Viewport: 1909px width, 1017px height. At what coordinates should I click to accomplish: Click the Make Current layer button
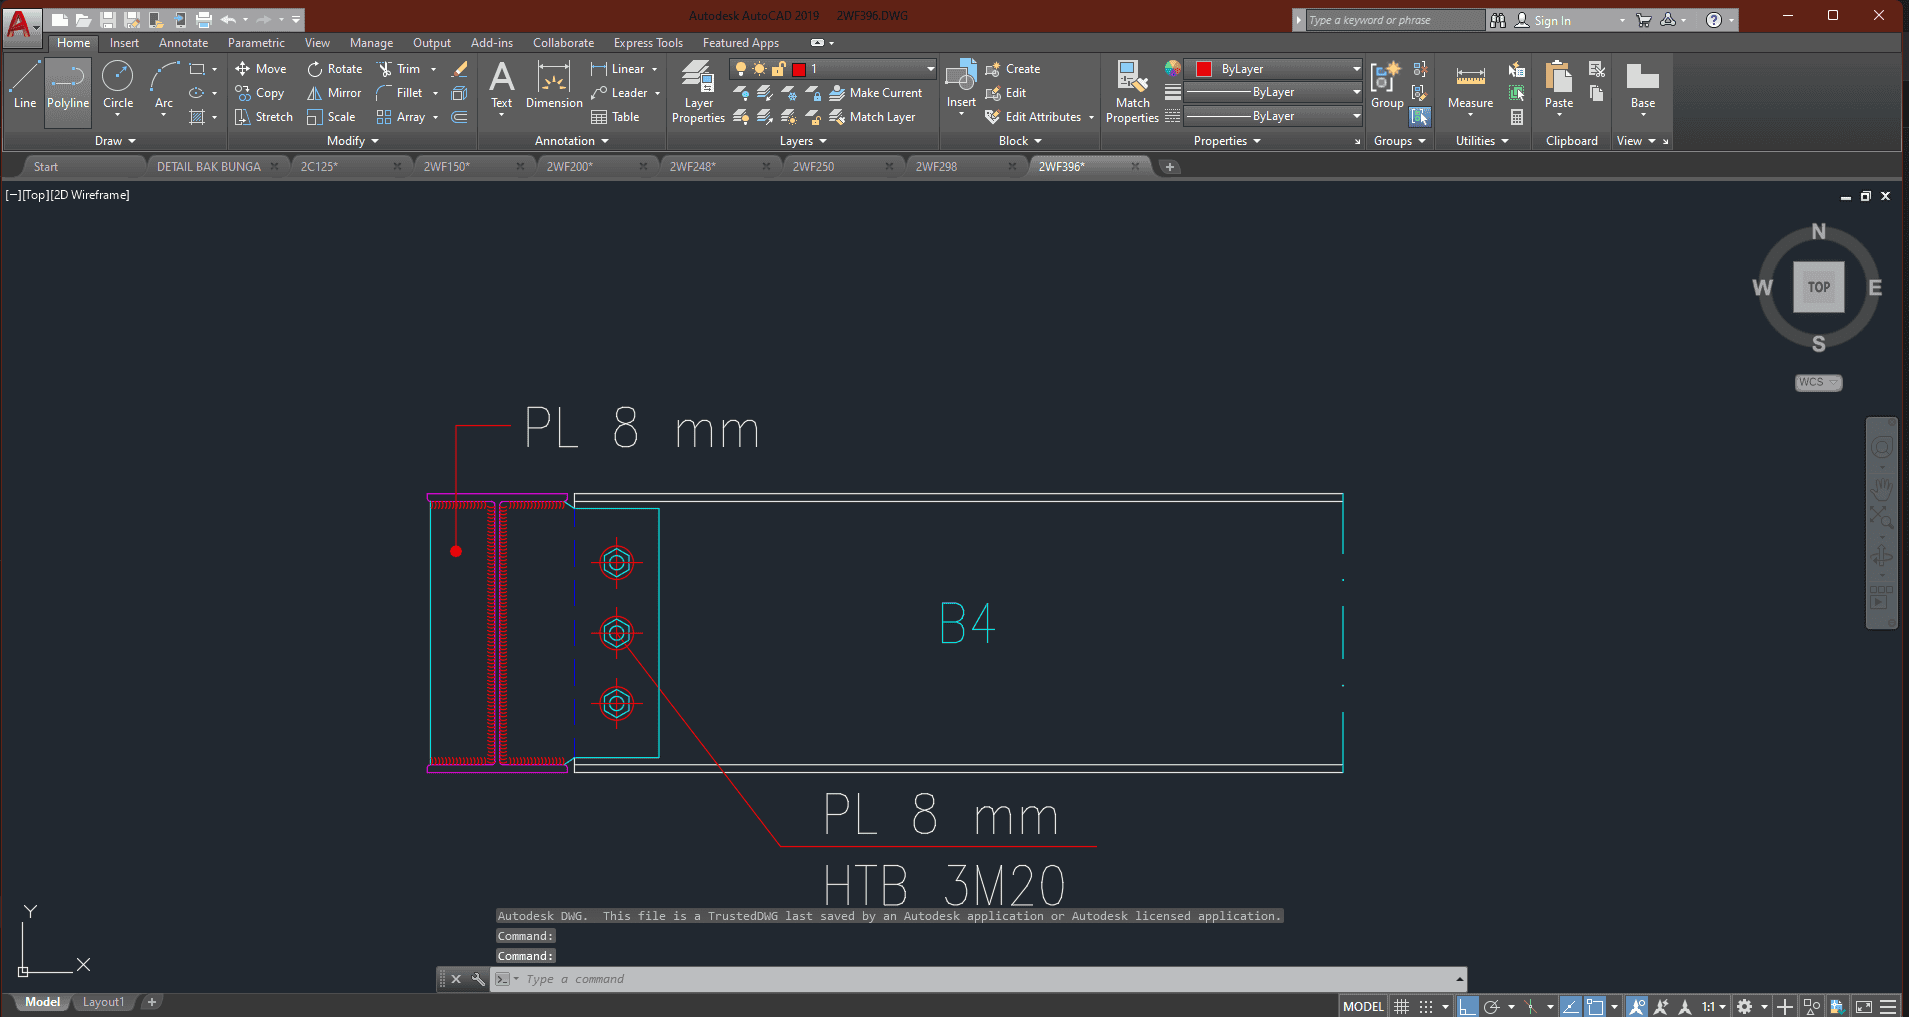(x=876, y=93)
